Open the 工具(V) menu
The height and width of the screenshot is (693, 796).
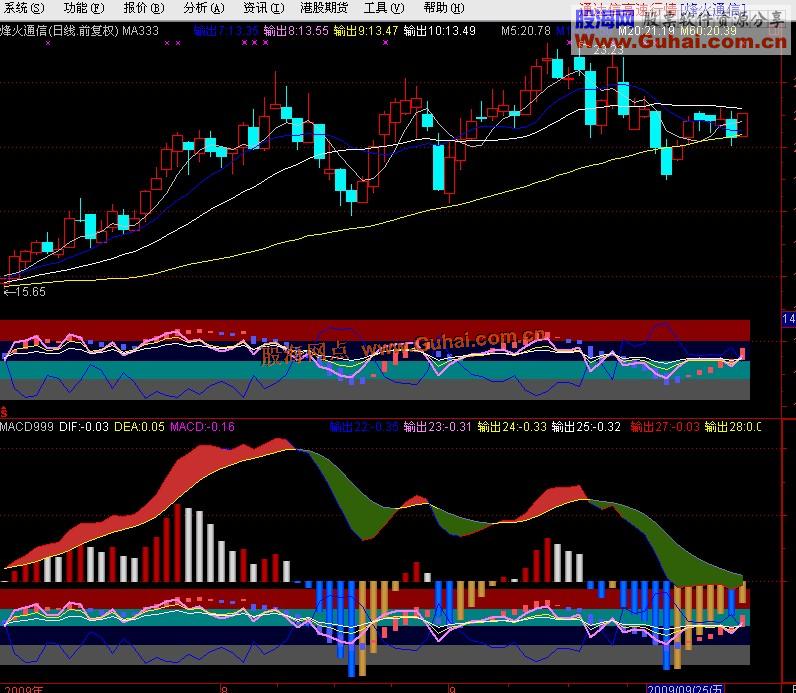pos(384,8)
